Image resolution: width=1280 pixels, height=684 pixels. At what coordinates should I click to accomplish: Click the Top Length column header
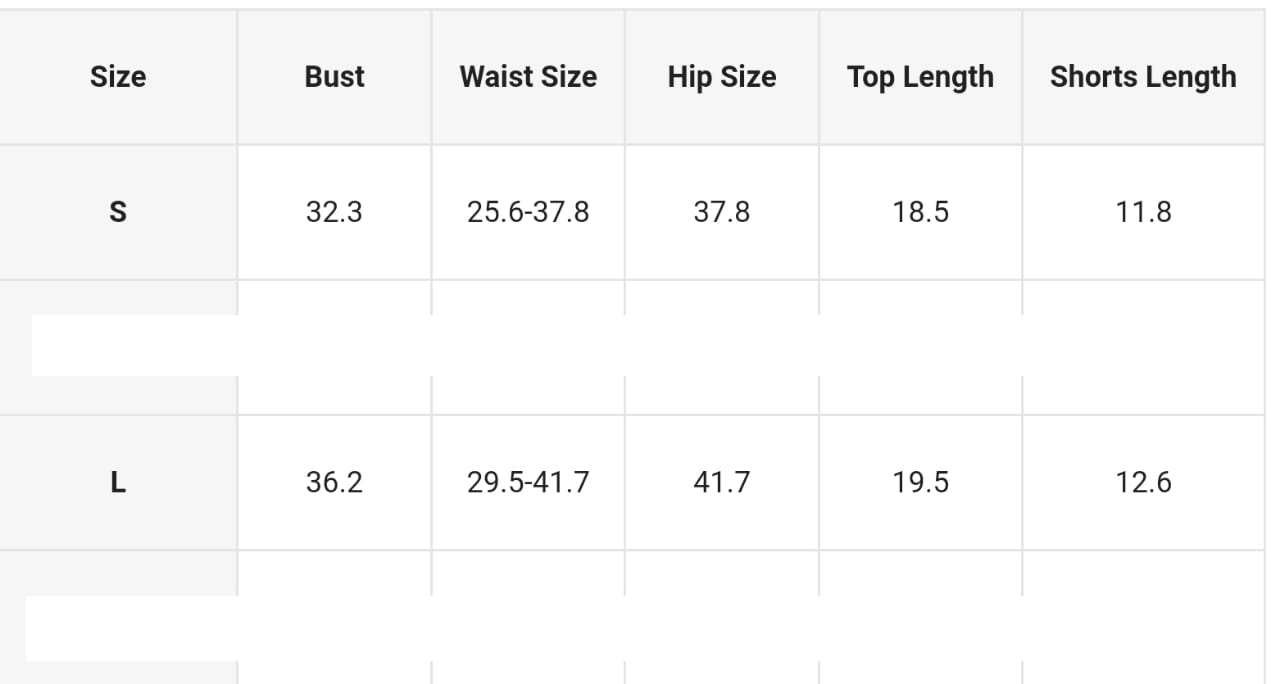[920, 77]
